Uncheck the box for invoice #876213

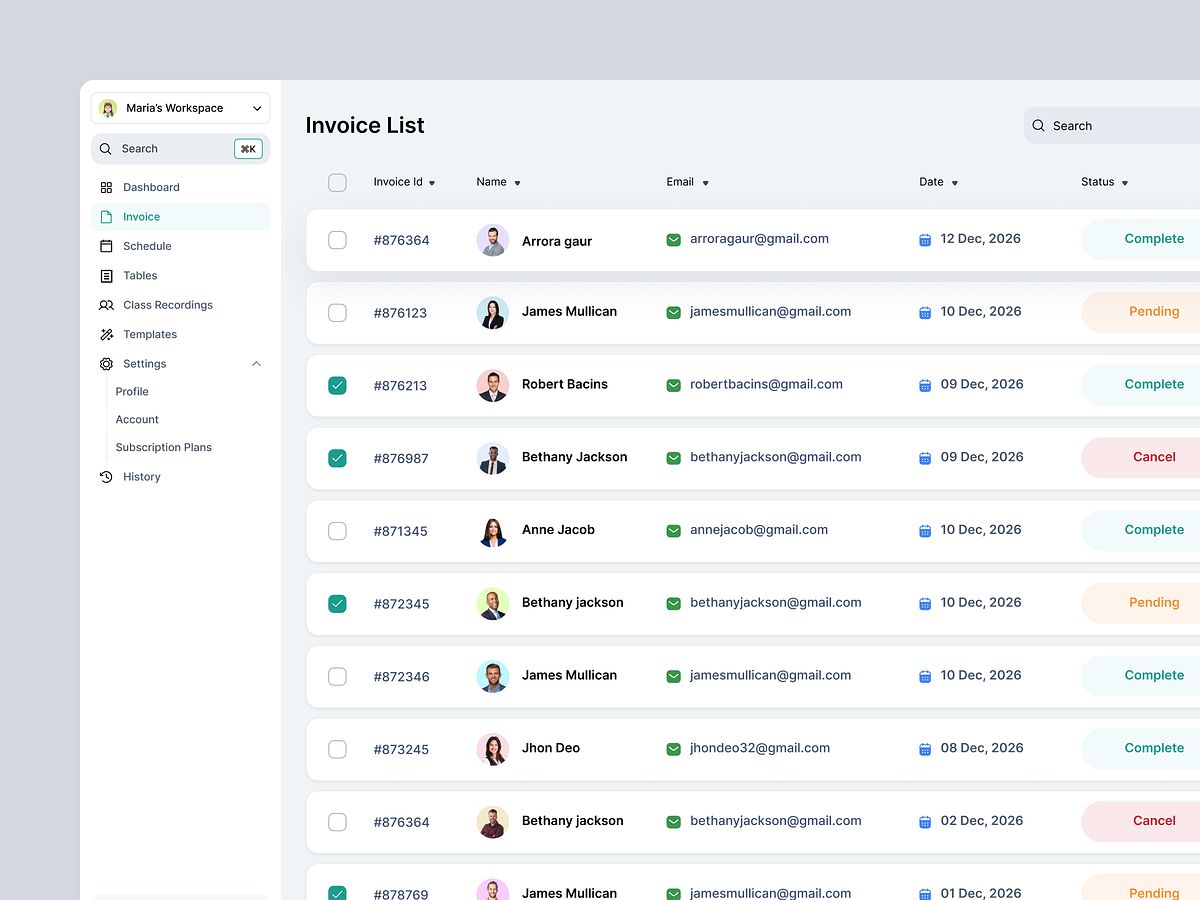tap(337, 385)
